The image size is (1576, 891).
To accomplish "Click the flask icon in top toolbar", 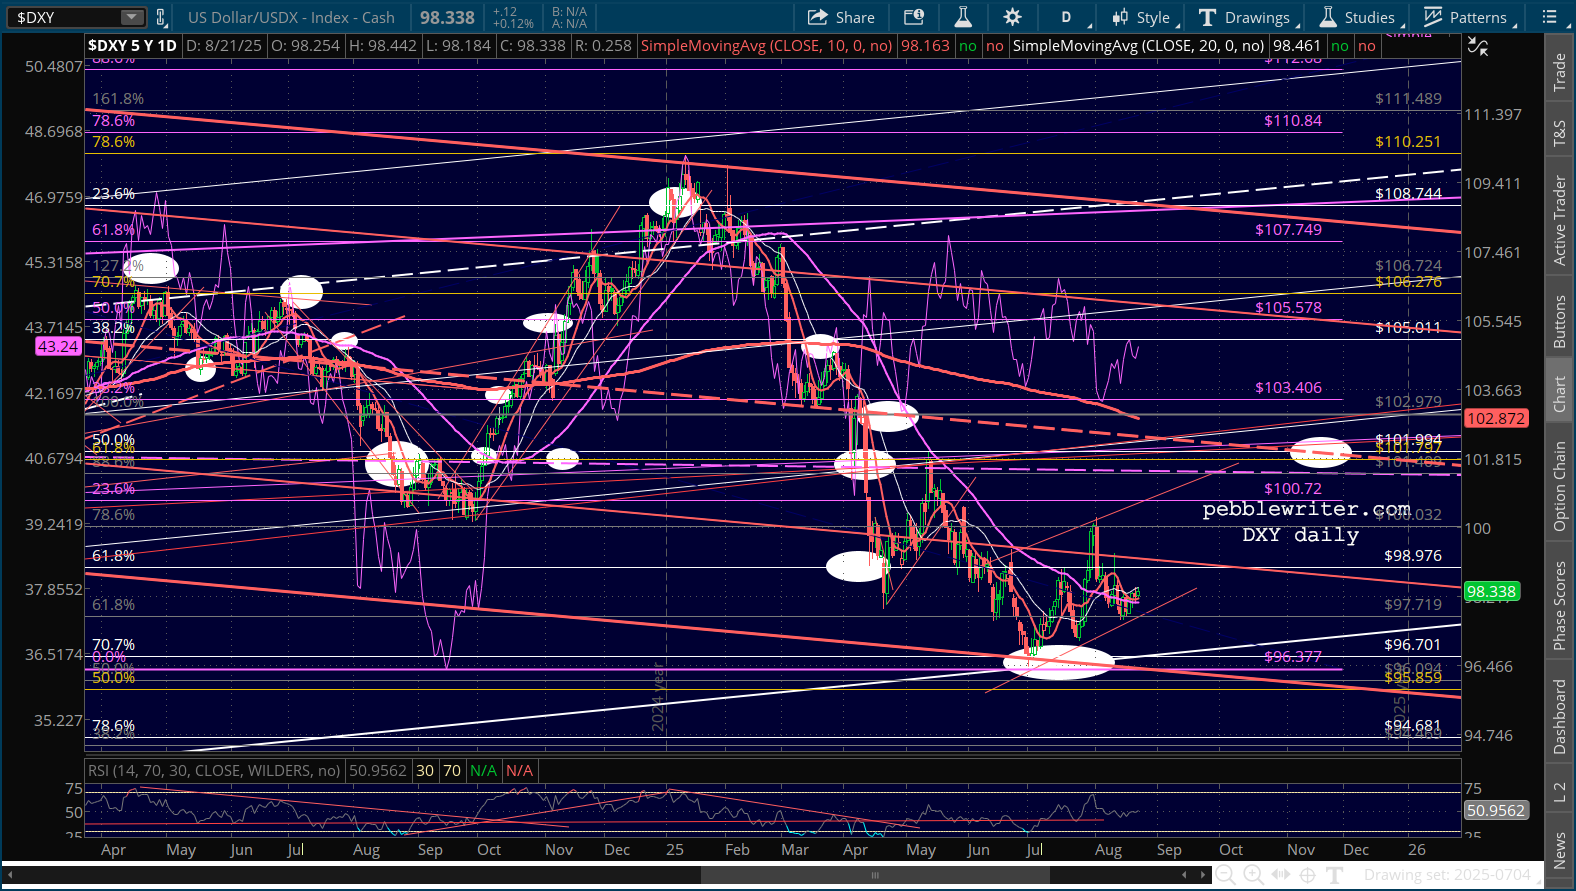I will click(x=963, y=17).
